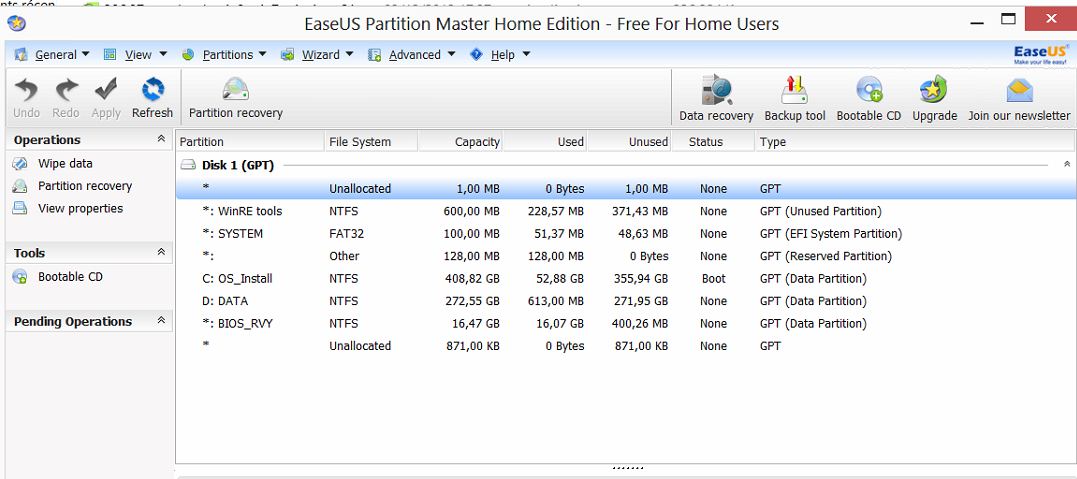Click the Undo toolbar icon
This screenshot has height=479, width=1077.
click(26, 90)
